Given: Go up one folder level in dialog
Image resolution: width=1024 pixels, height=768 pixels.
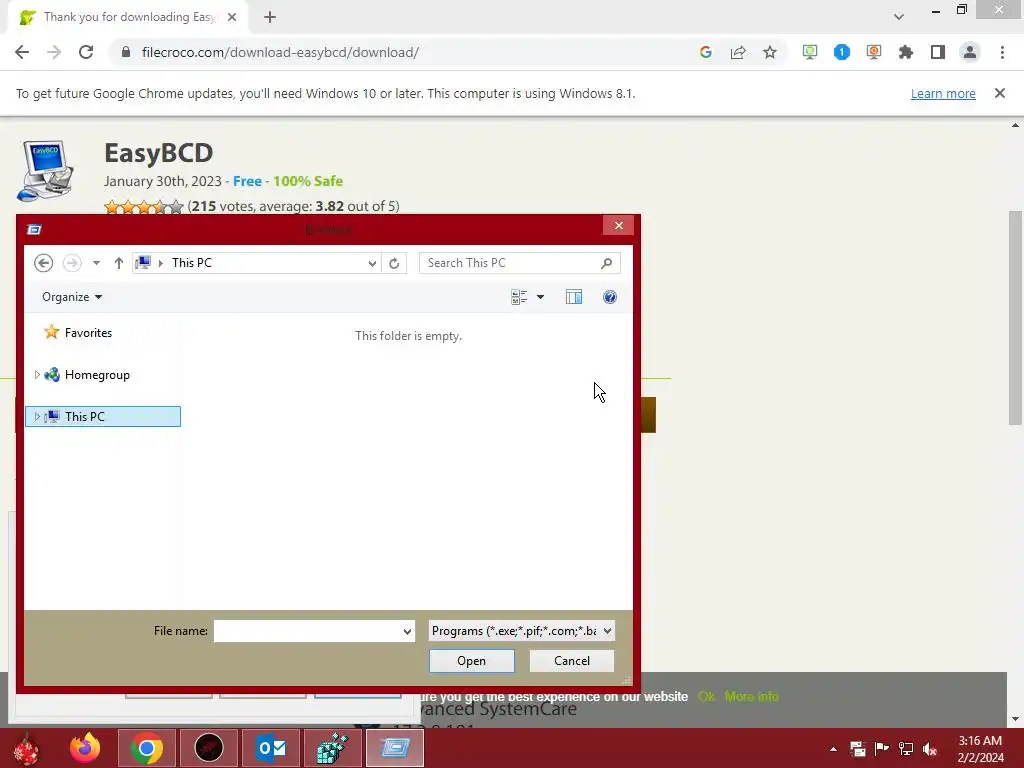Looking at the screenshot, I should (x=118, y=263).
